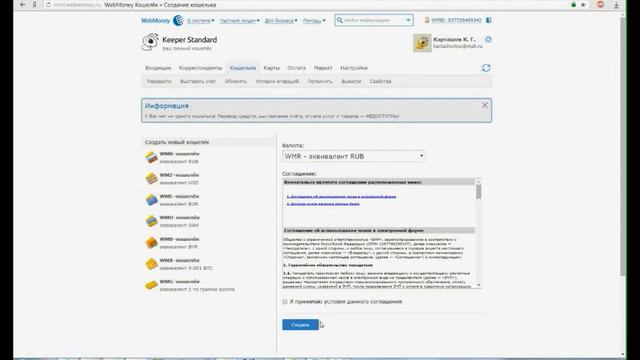Click the browser downloads arrow icon
Viewport: 640px width, 360px height.
616,5
